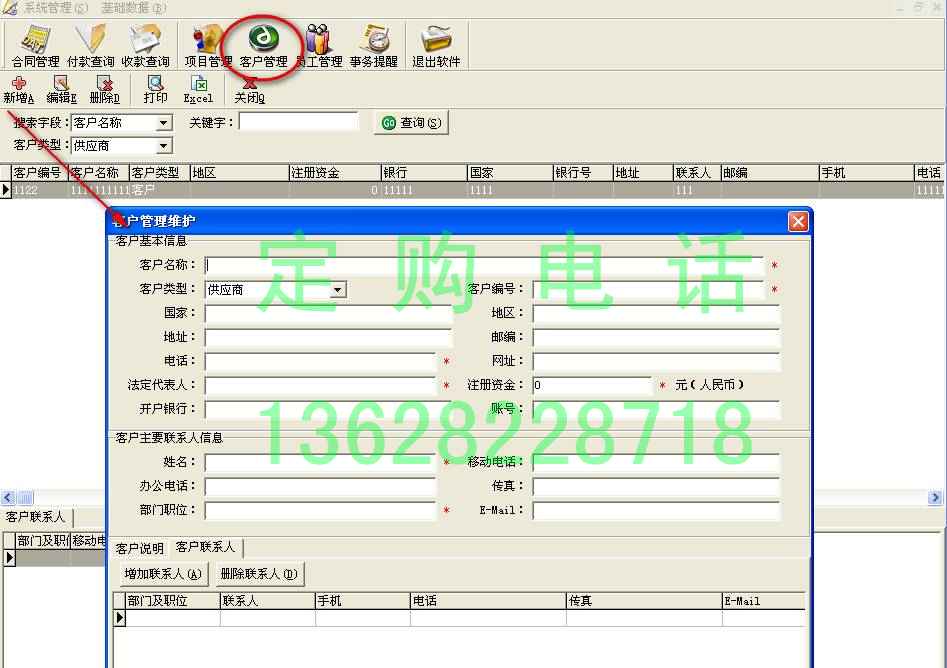Expand 客户类型 dropdown in the dialog
This screenshot has width=947, height=668.
(x=338, y=290)
